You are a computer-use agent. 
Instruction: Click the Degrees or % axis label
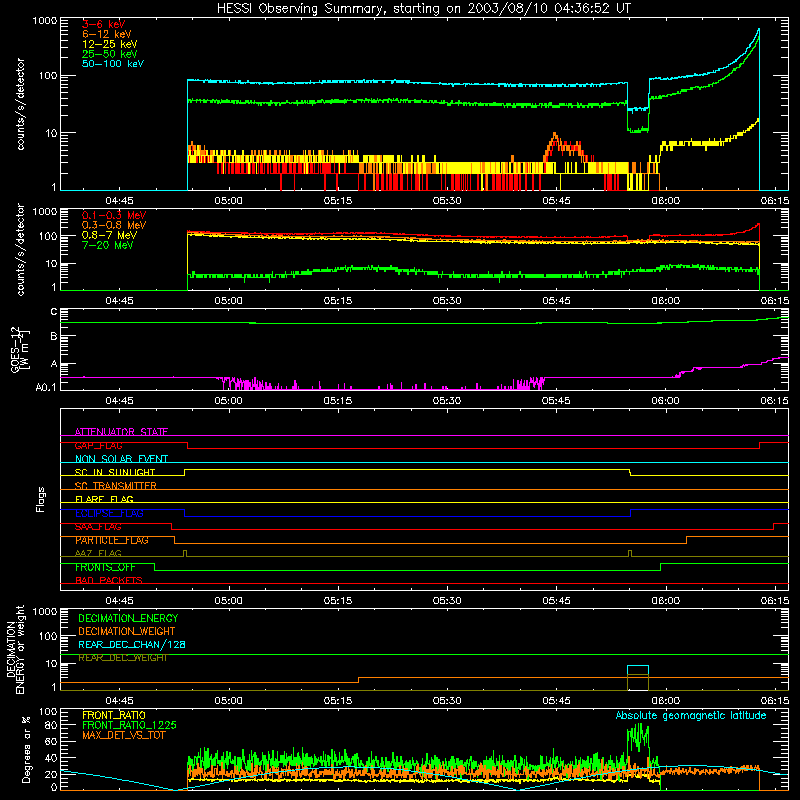(27, 750)
